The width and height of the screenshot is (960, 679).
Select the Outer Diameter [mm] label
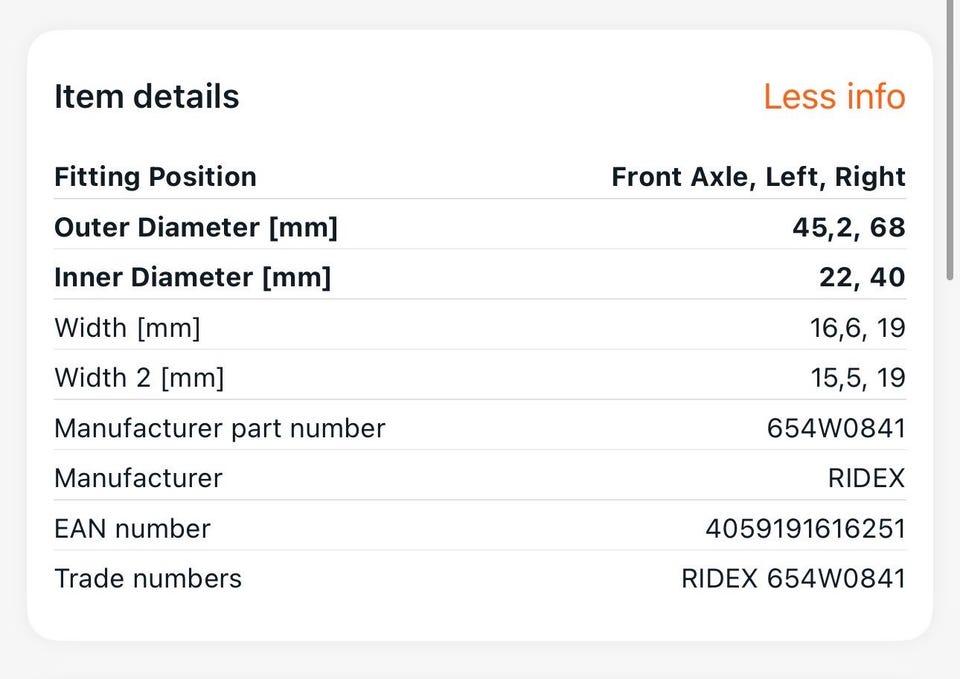196,227
